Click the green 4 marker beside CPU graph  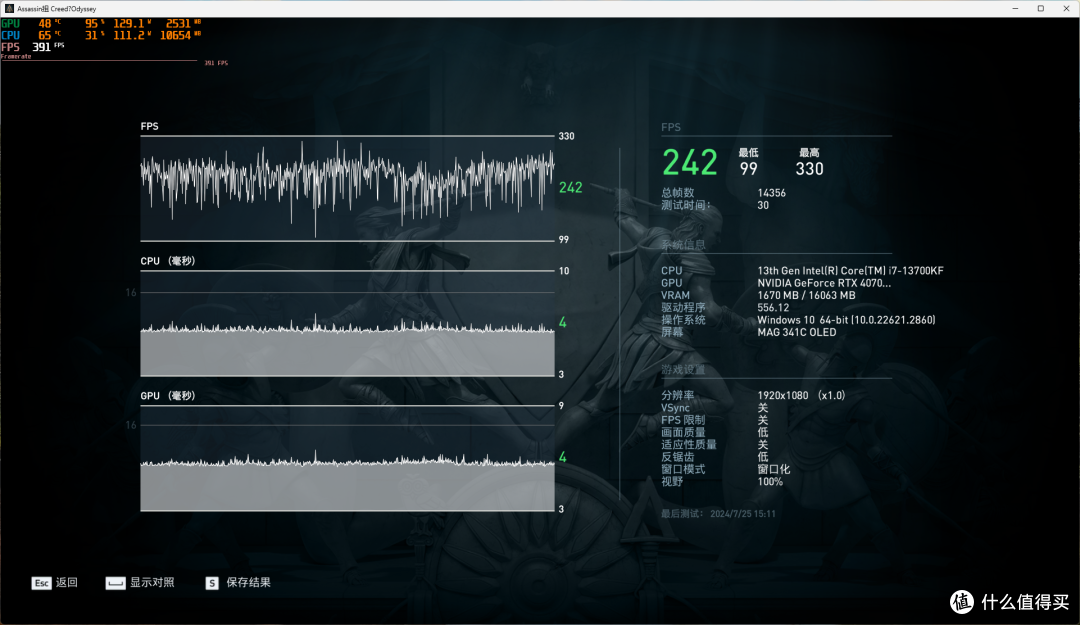click(563, 322)
